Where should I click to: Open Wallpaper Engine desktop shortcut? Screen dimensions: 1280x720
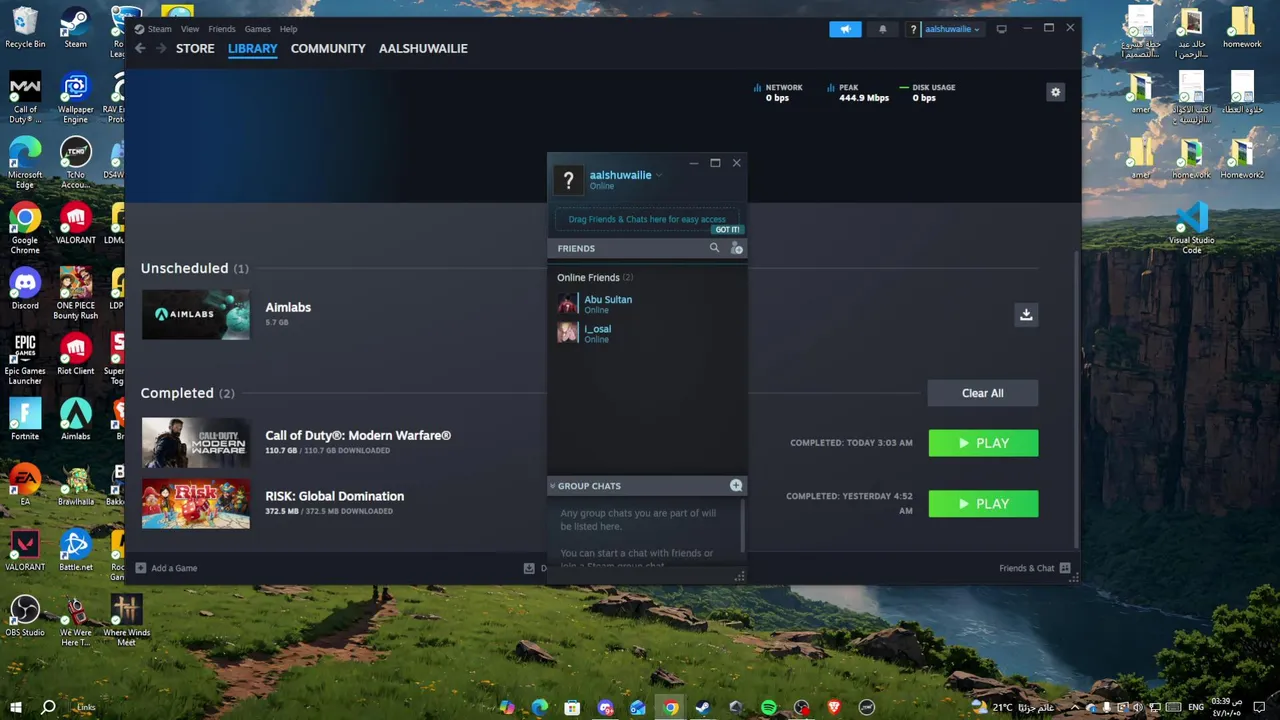[75, 98]
